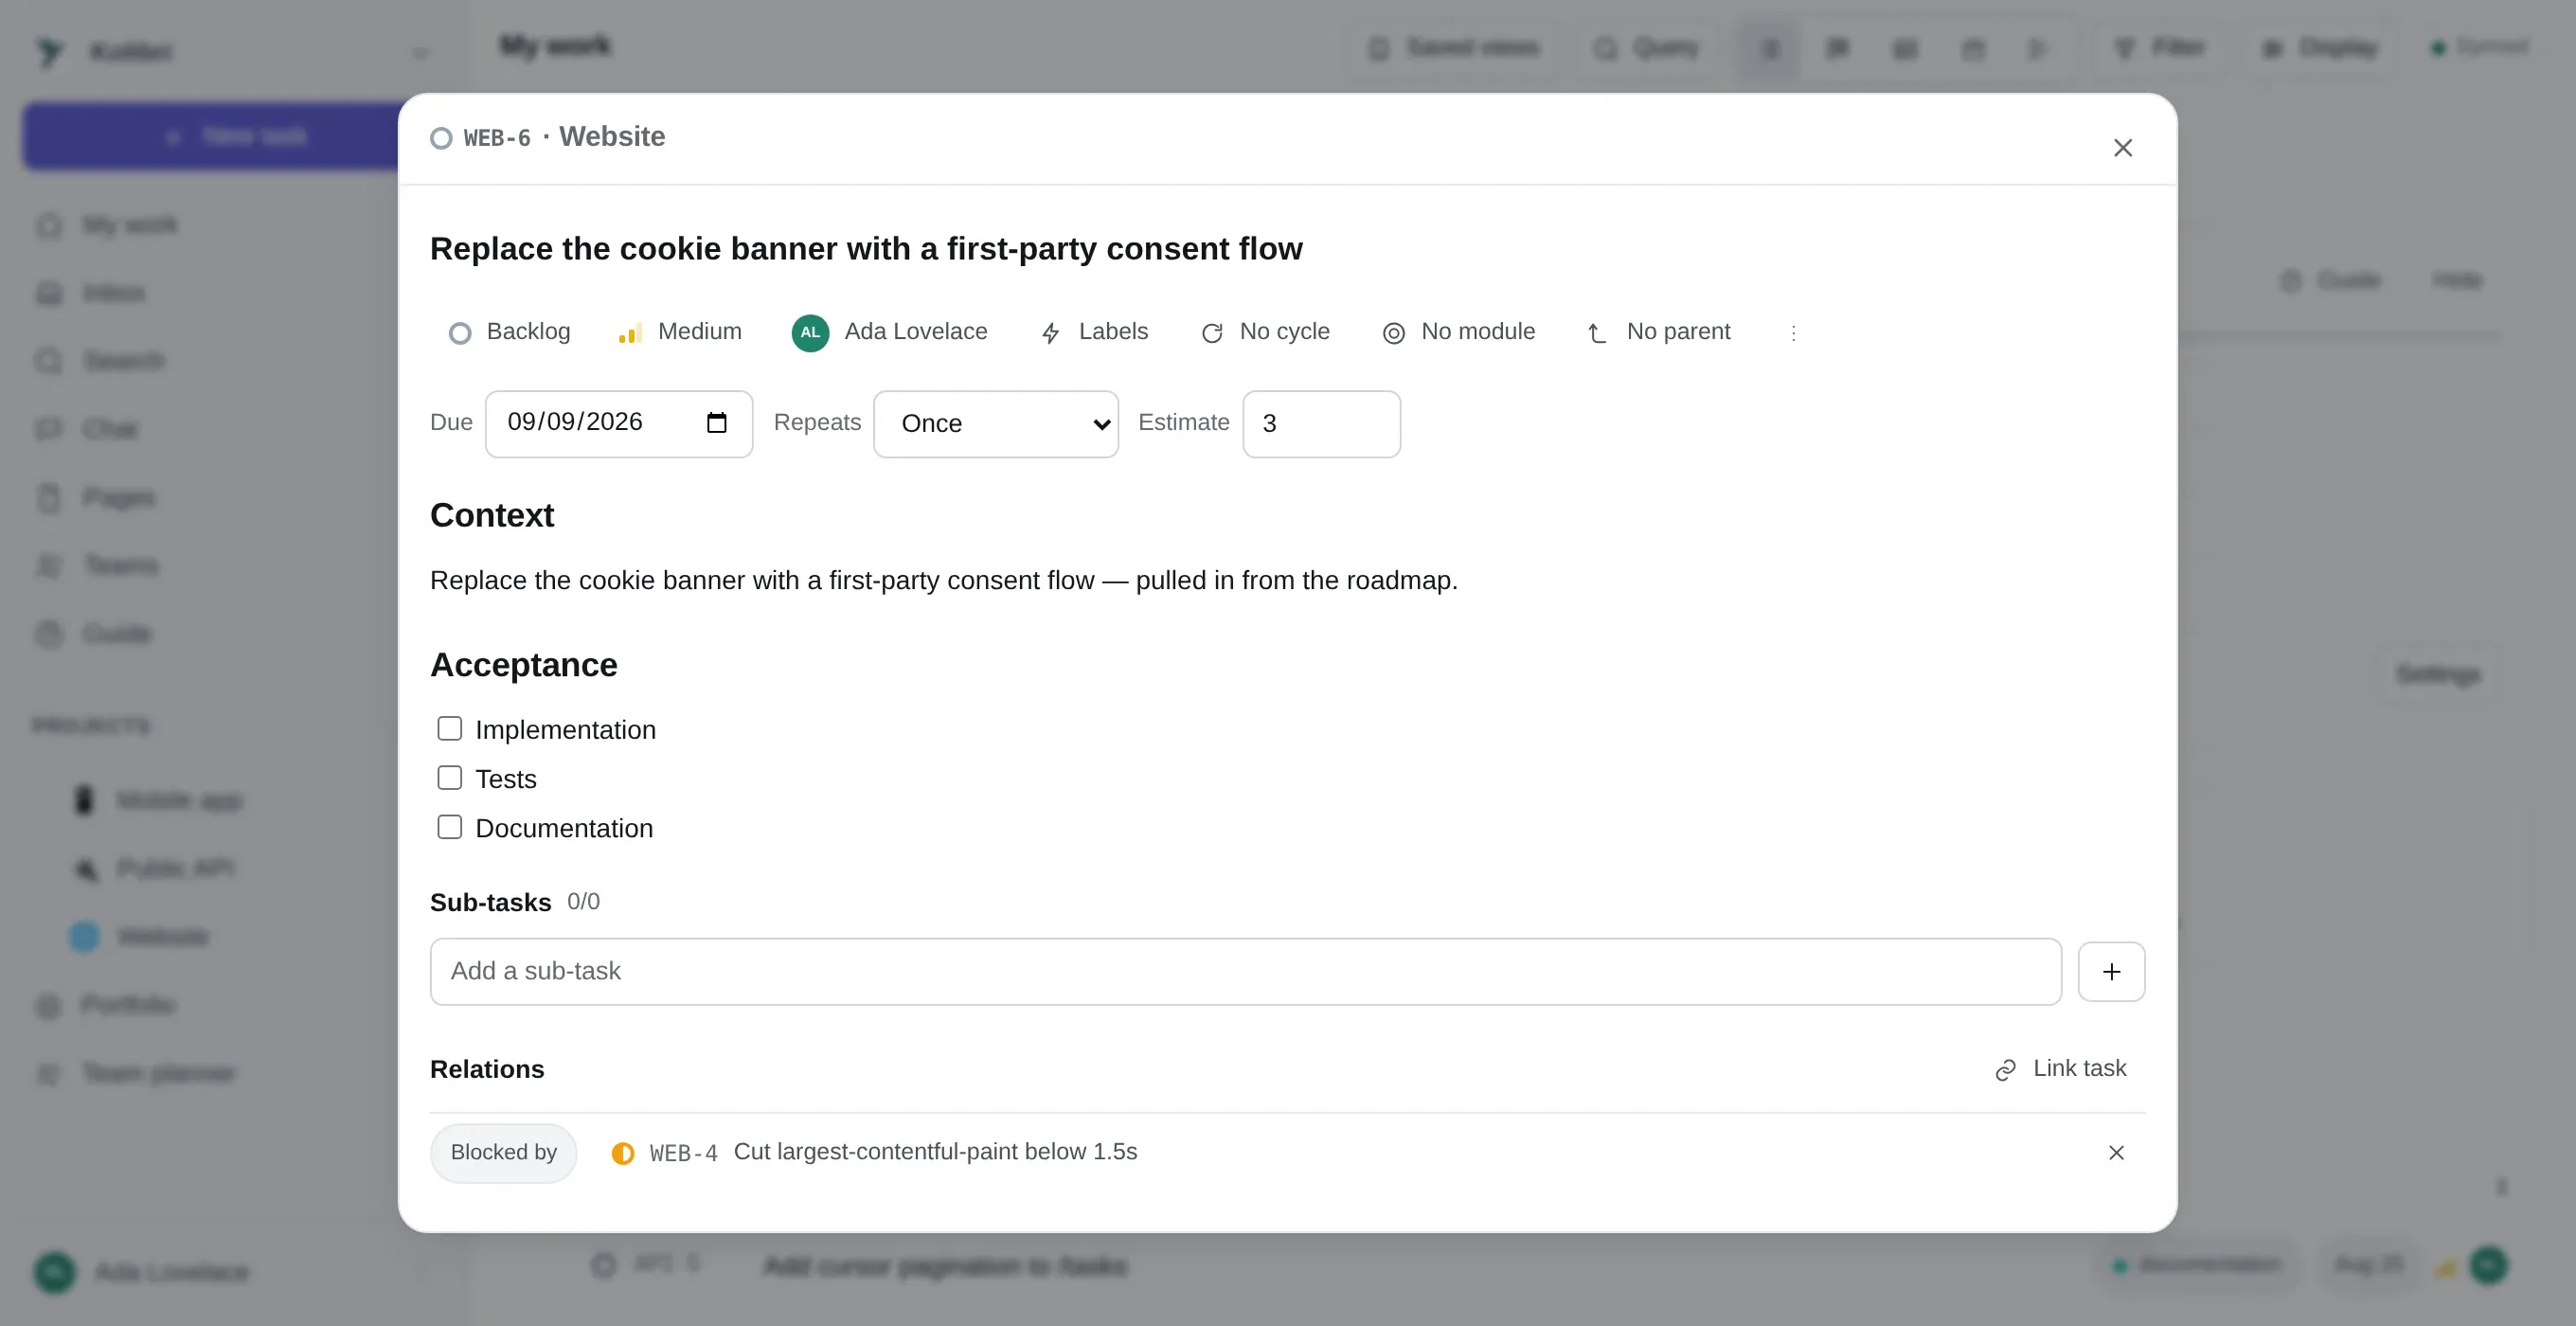Click the plus add sub-task button

pos(2111,971)
